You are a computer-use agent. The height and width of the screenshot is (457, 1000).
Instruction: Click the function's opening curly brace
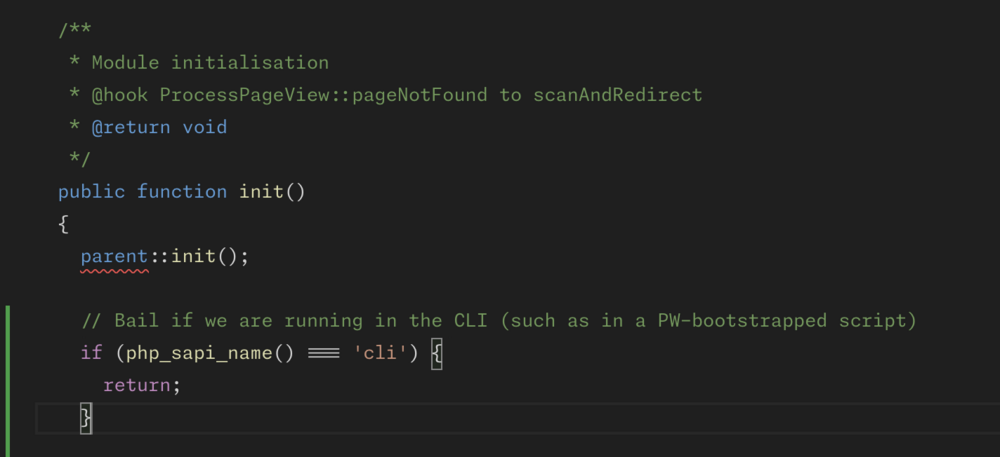[x=63, y=224]
